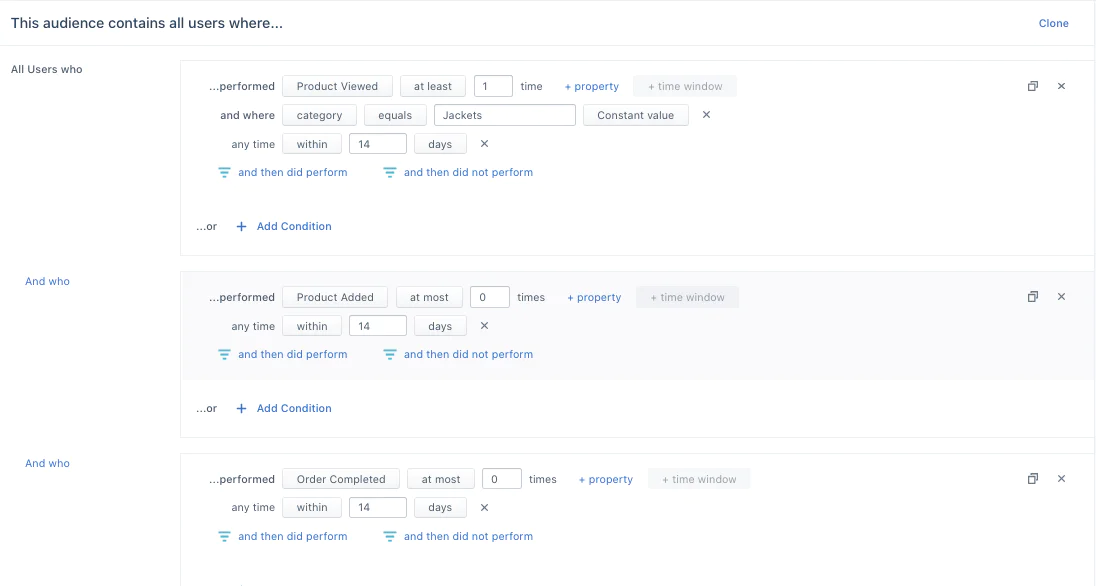Viewport: 1096px width, 586px height.
Task: Clear the 14 days time window in Product Added
Action: 484,325
